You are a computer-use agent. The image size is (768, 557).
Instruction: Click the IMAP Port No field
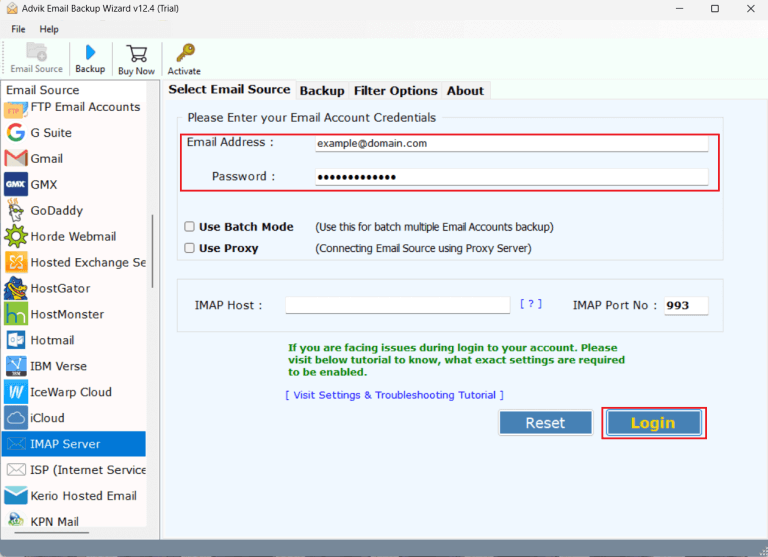(x=686, y=305)
